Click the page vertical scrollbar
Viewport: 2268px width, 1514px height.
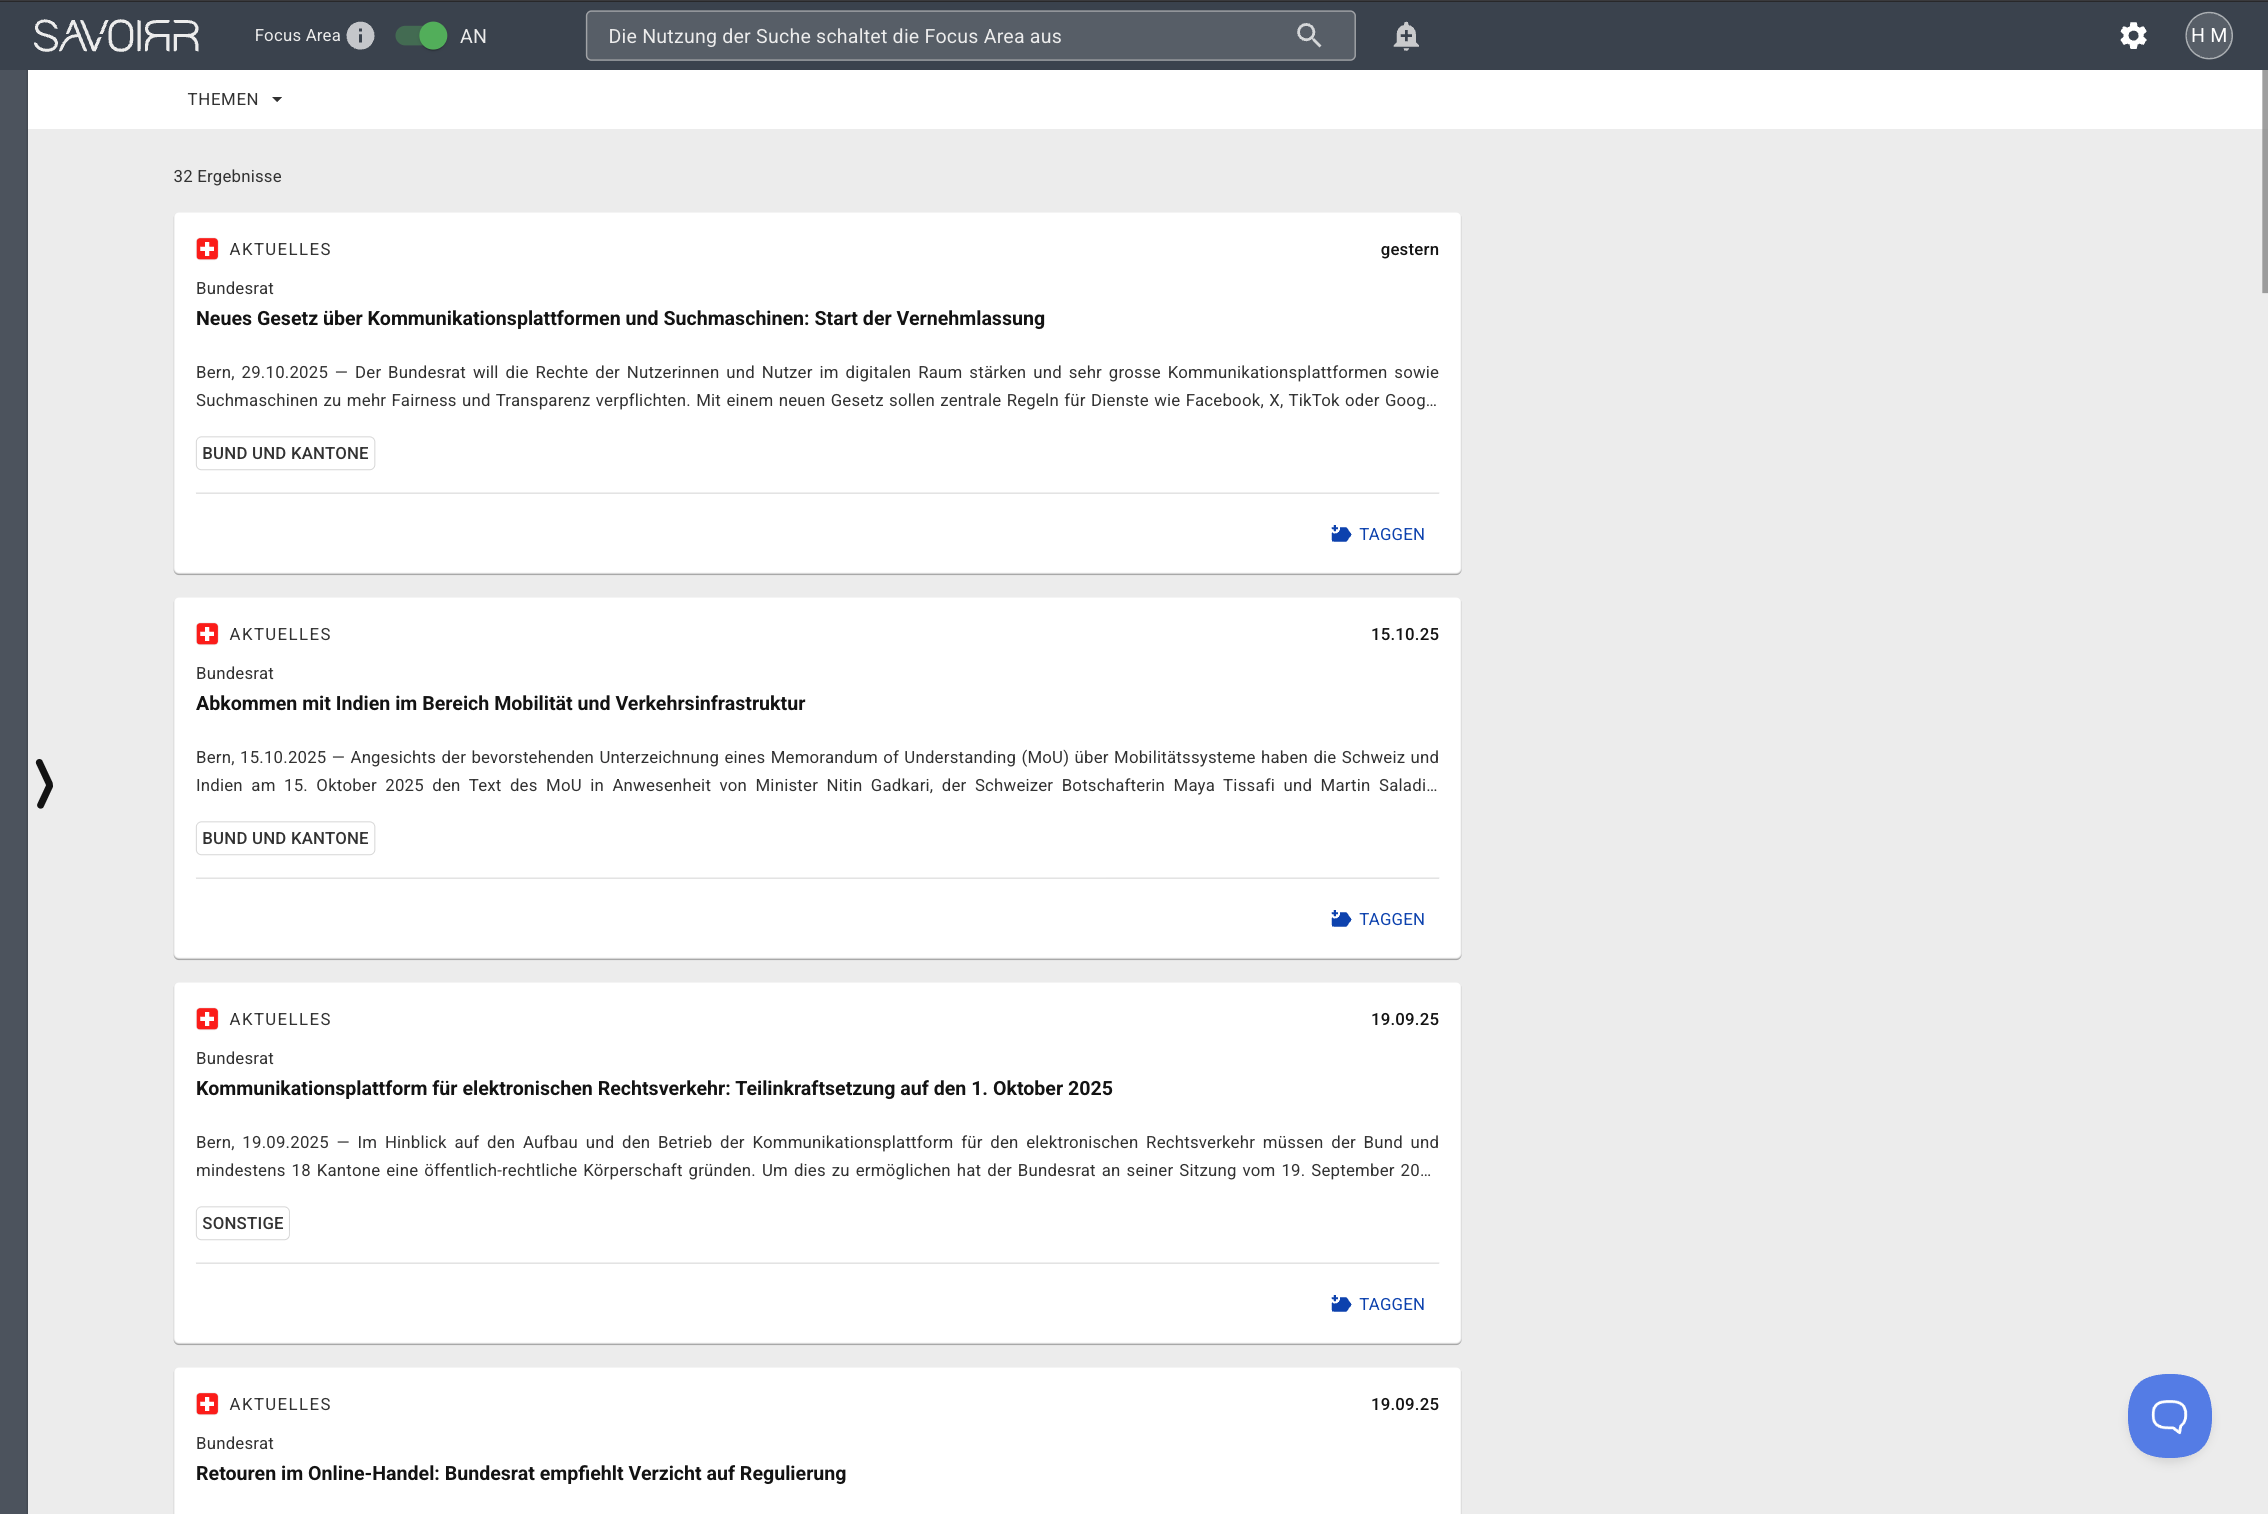[x=2263, y=180]
